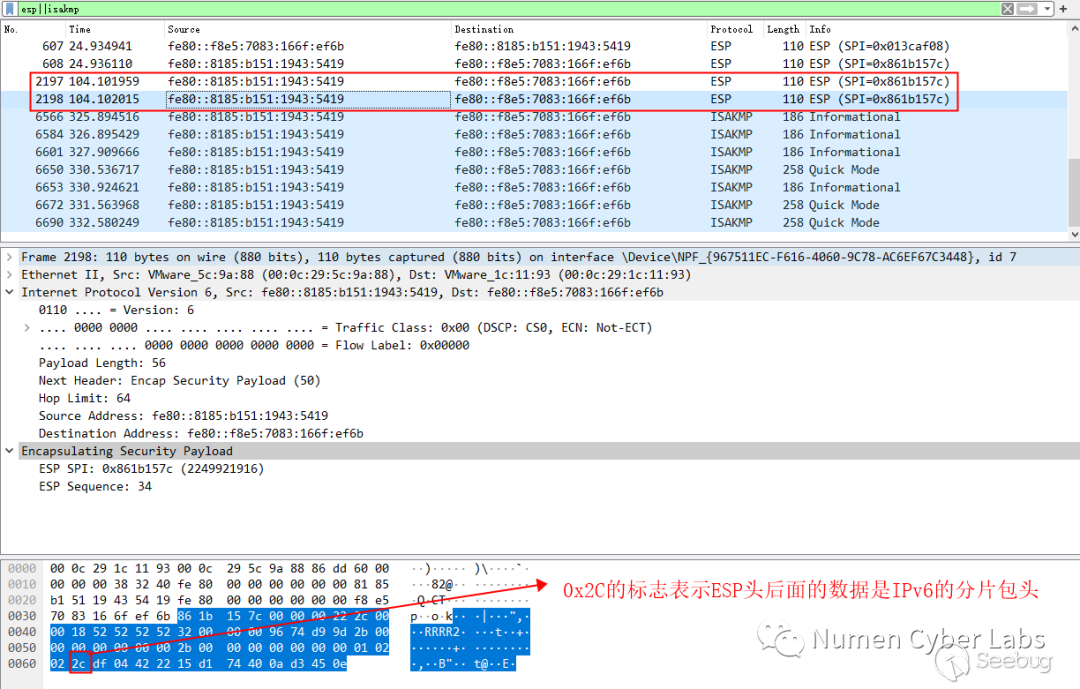
Task: Expand the Frame 2198 tree node
Action: tap(10, 258)
